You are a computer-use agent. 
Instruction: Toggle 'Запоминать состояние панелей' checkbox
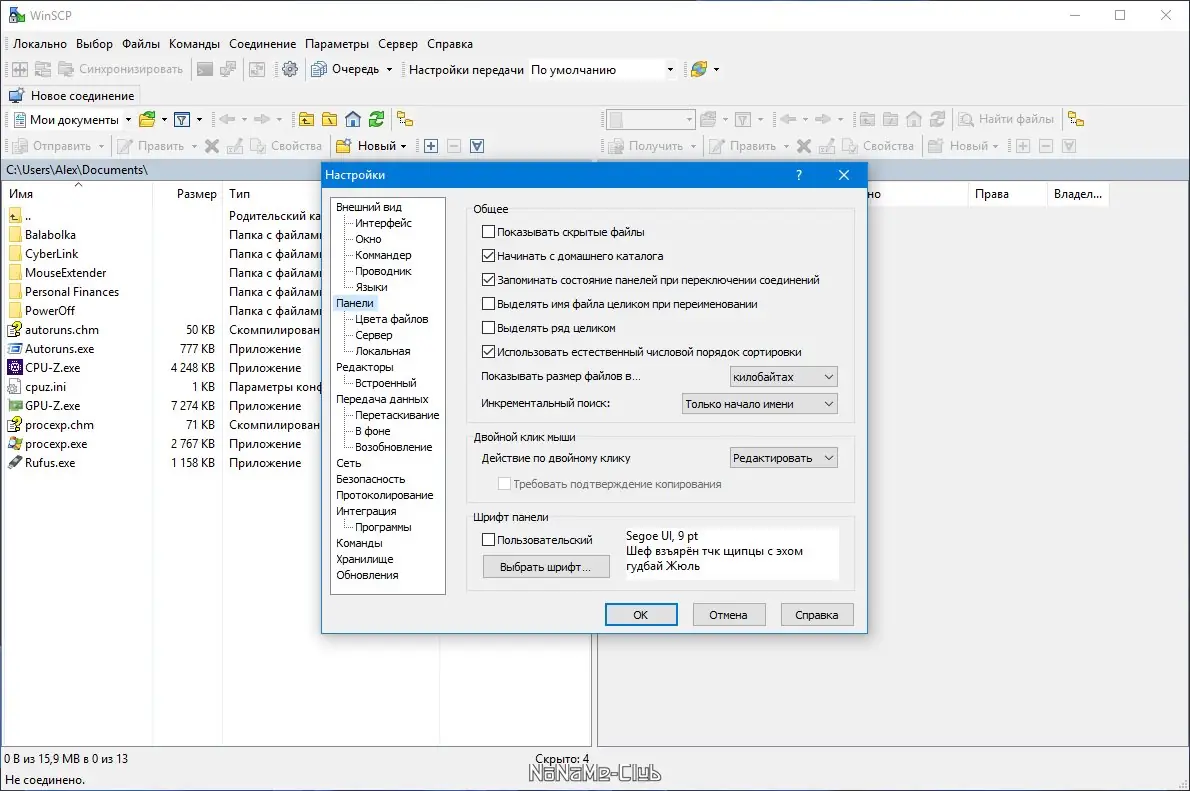pyautogui.click(x=489, y=280)
